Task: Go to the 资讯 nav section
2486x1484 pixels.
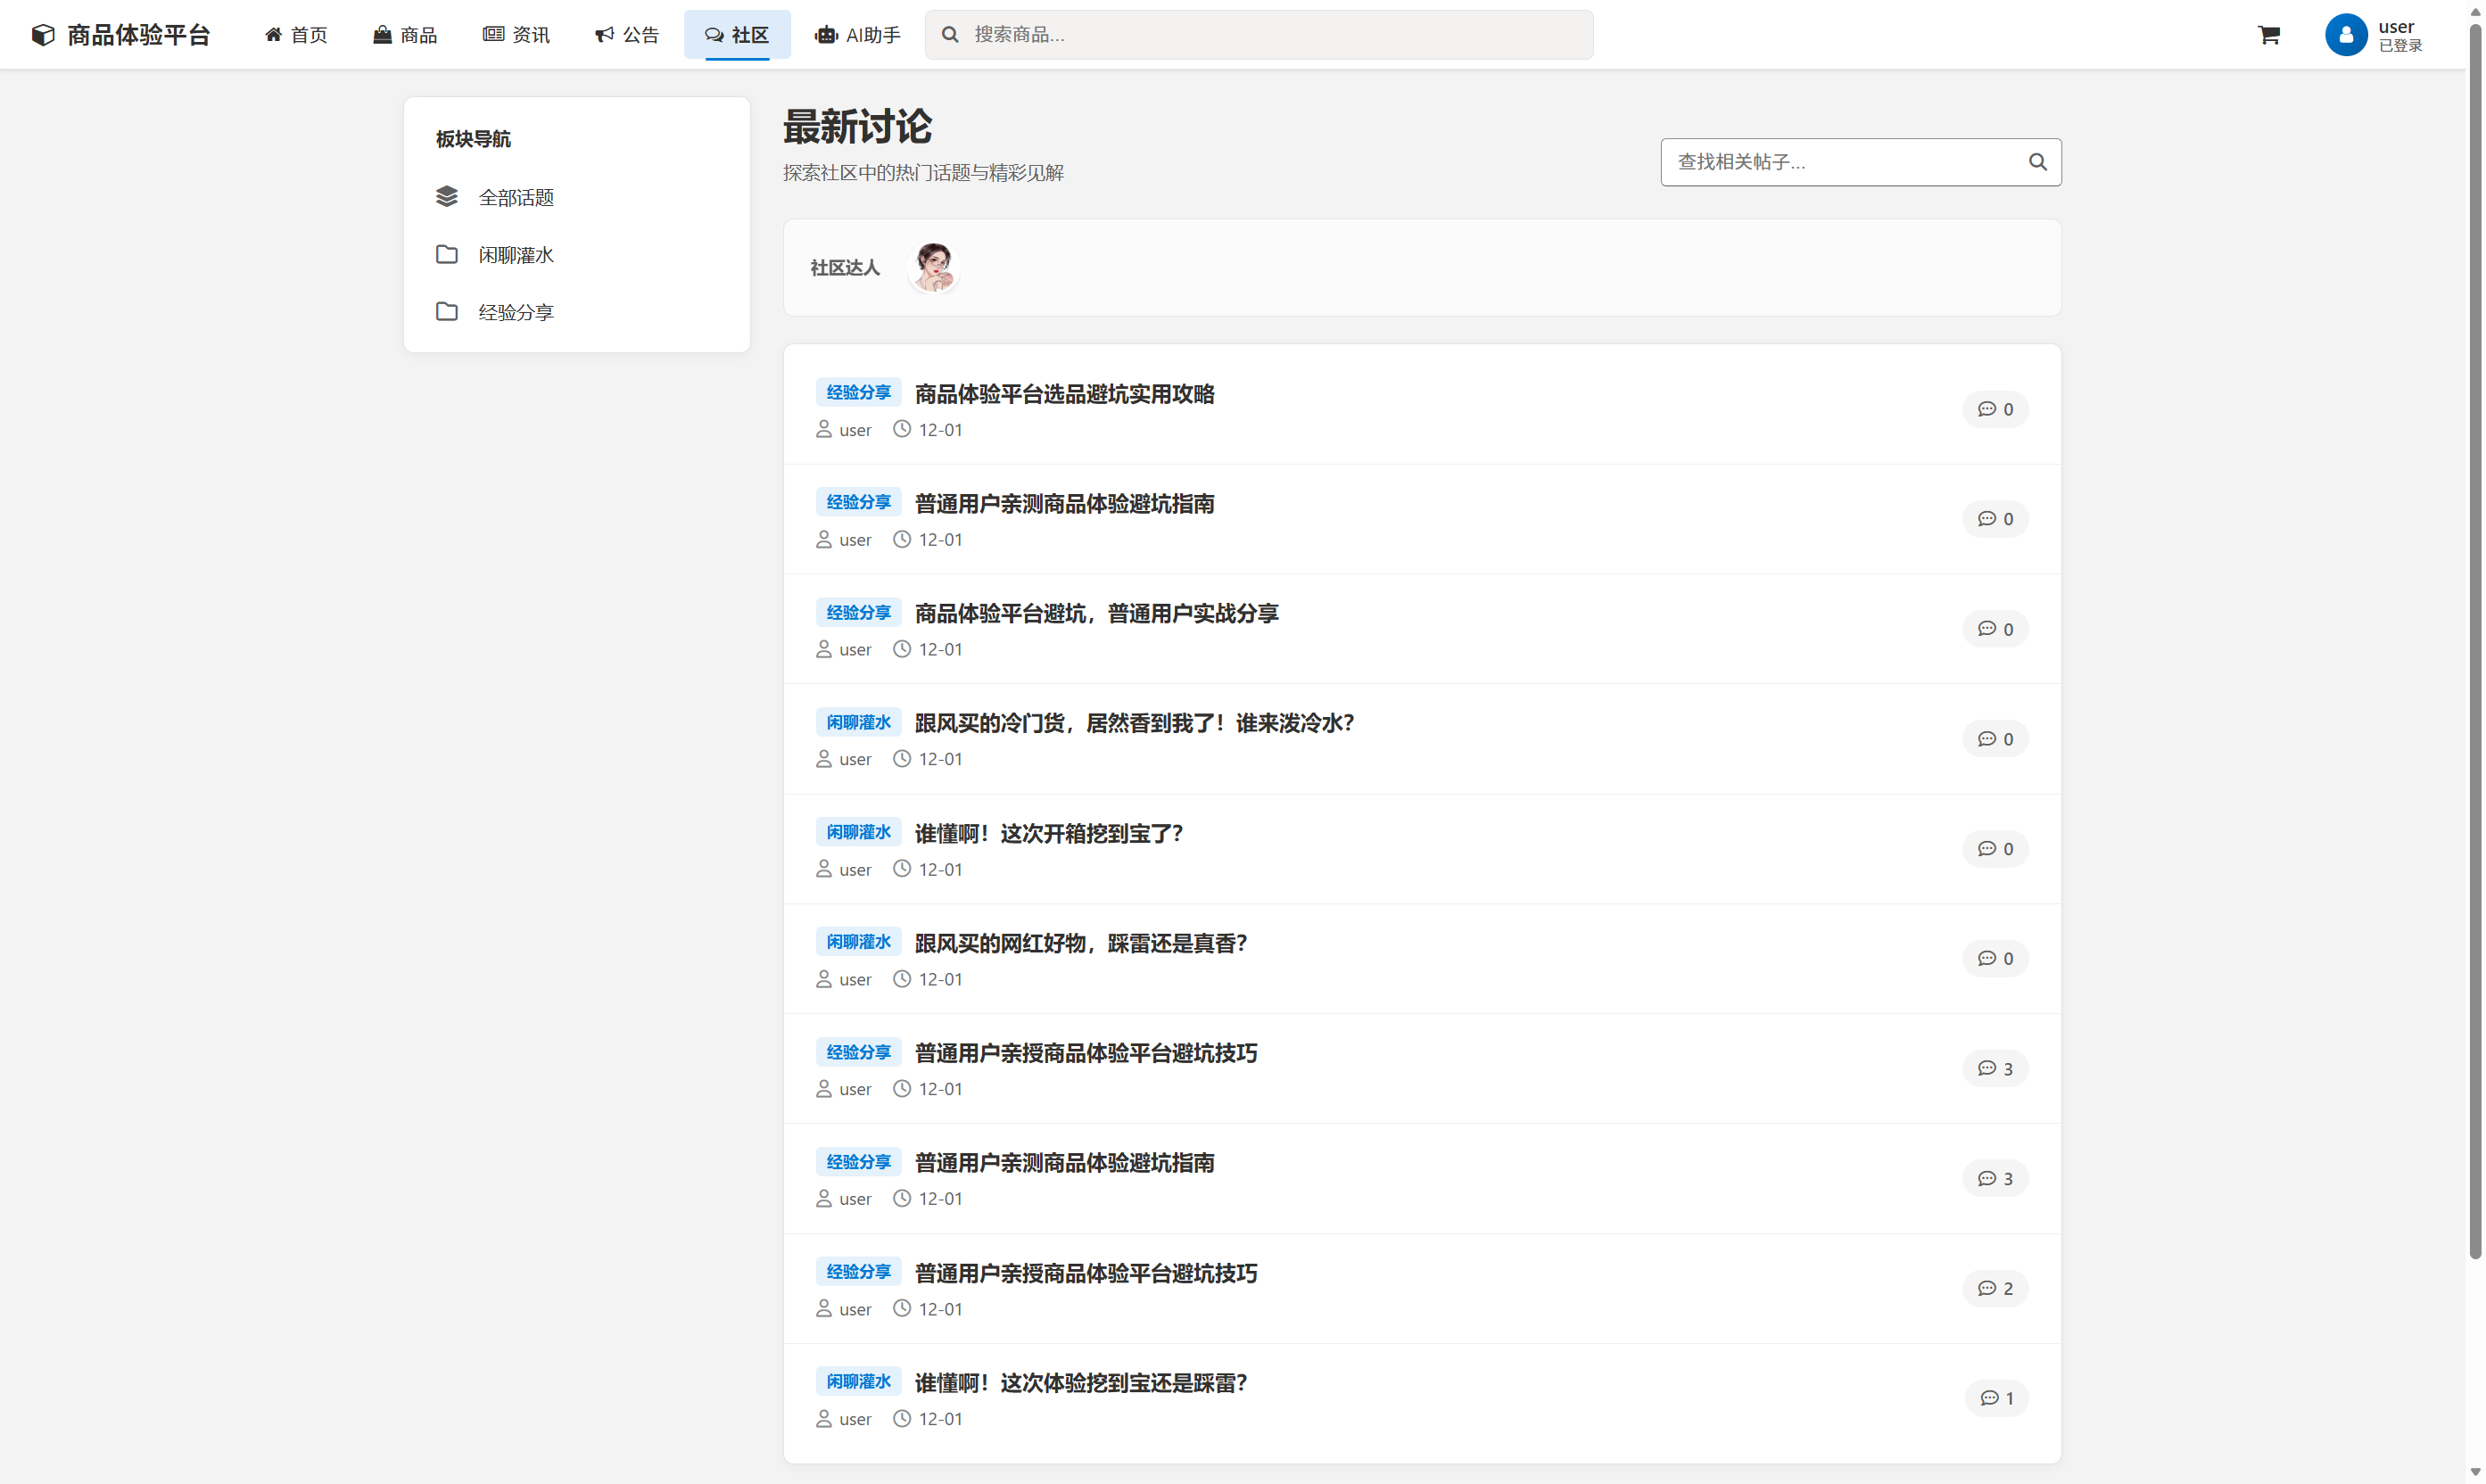Action: pyautogui.click(x=516, y=35)
